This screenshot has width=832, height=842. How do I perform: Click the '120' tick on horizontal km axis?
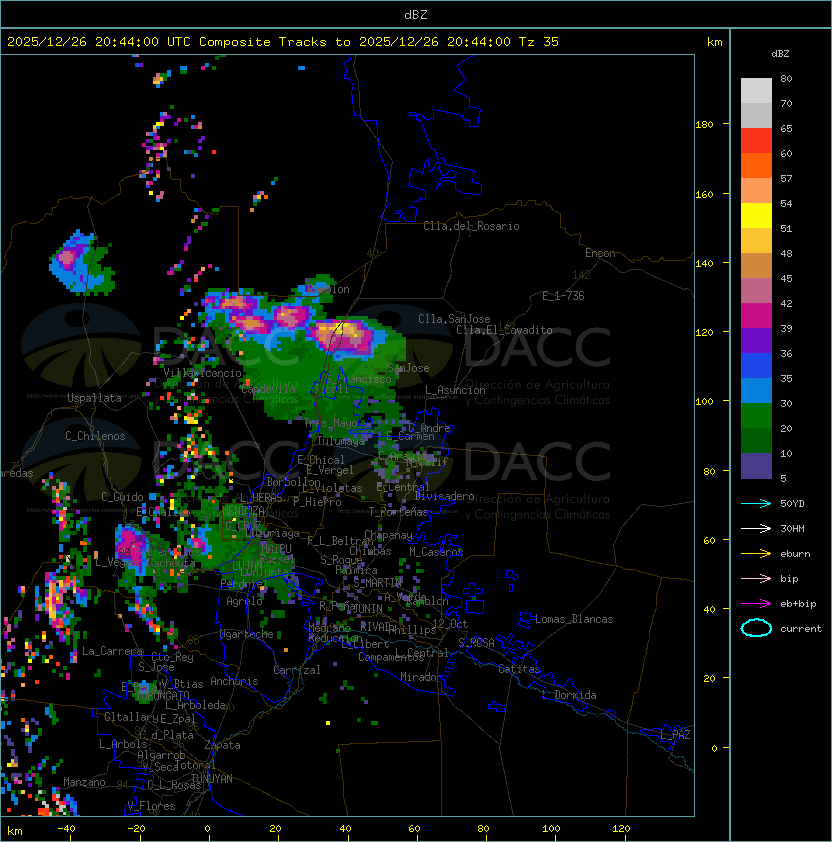621,829
